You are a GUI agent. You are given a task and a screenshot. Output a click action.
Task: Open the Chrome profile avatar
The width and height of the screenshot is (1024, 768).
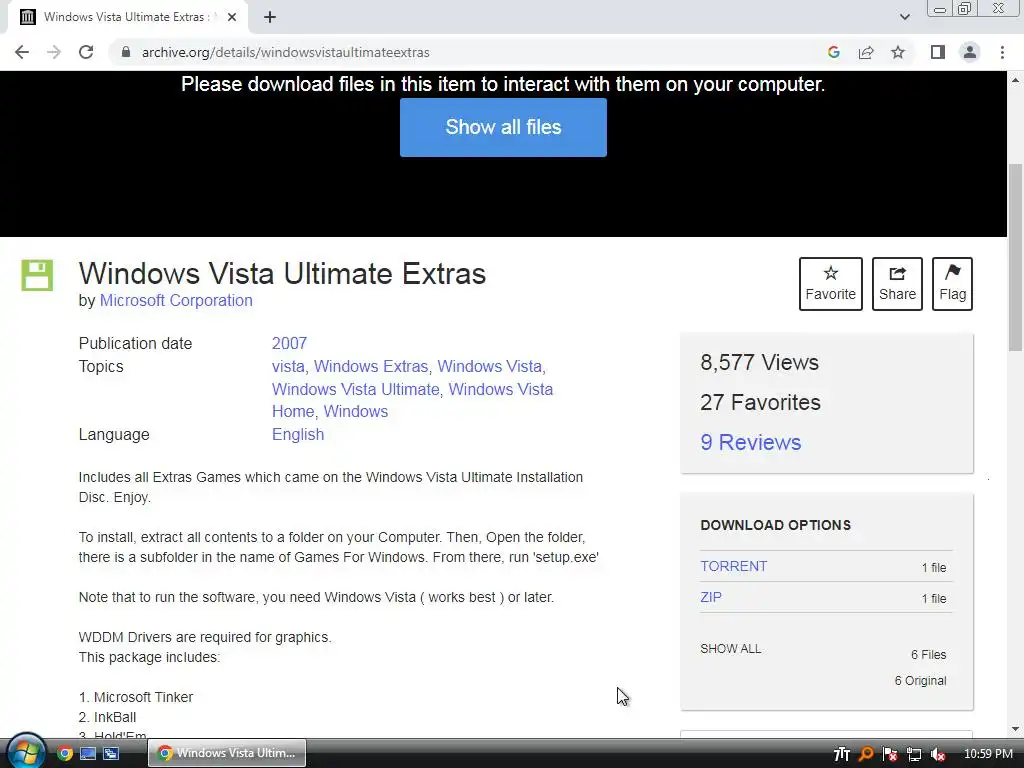(x=970, y=52)
